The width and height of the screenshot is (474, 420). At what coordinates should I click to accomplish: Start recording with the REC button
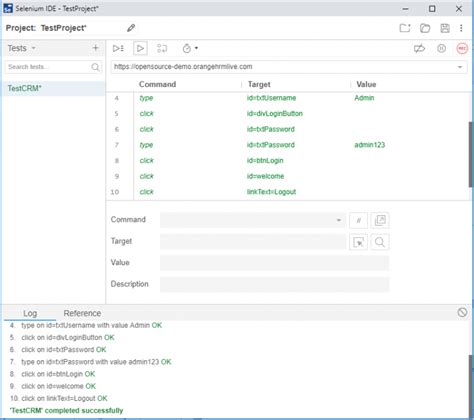click(x=462, y=48)
